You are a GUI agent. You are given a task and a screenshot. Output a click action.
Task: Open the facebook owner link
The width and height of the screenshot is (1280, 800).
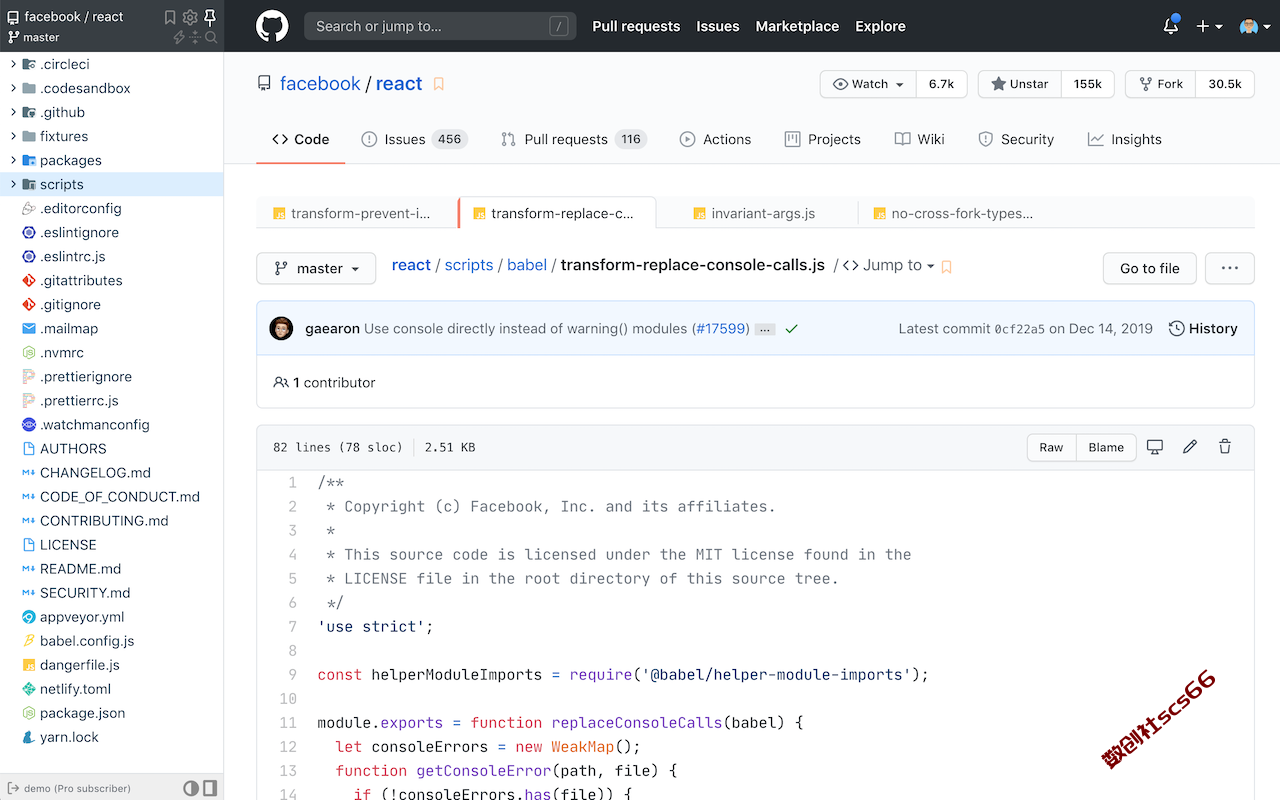(x=320, y=84)
